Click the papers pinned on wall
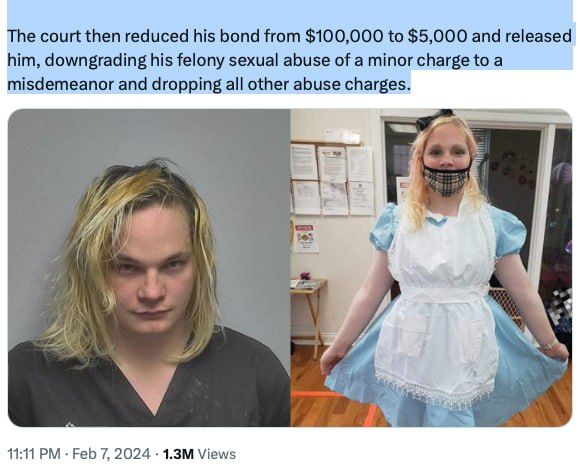 (x=332, y=179)
